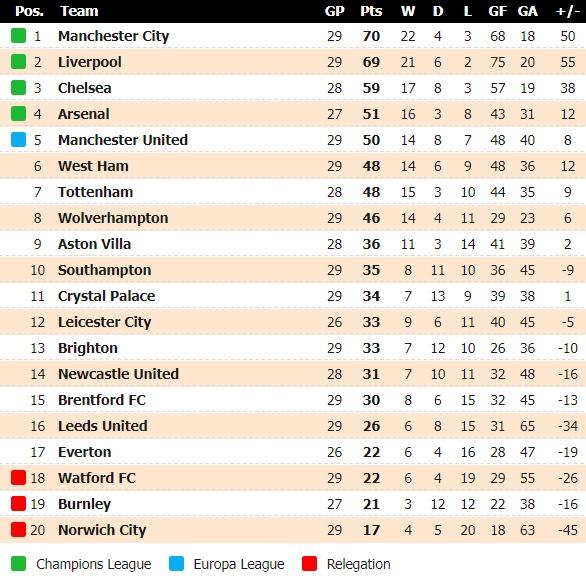Screen dimensions: 586x584
Task: Click the green marker beside Liverpool
Action: (18, 62)
